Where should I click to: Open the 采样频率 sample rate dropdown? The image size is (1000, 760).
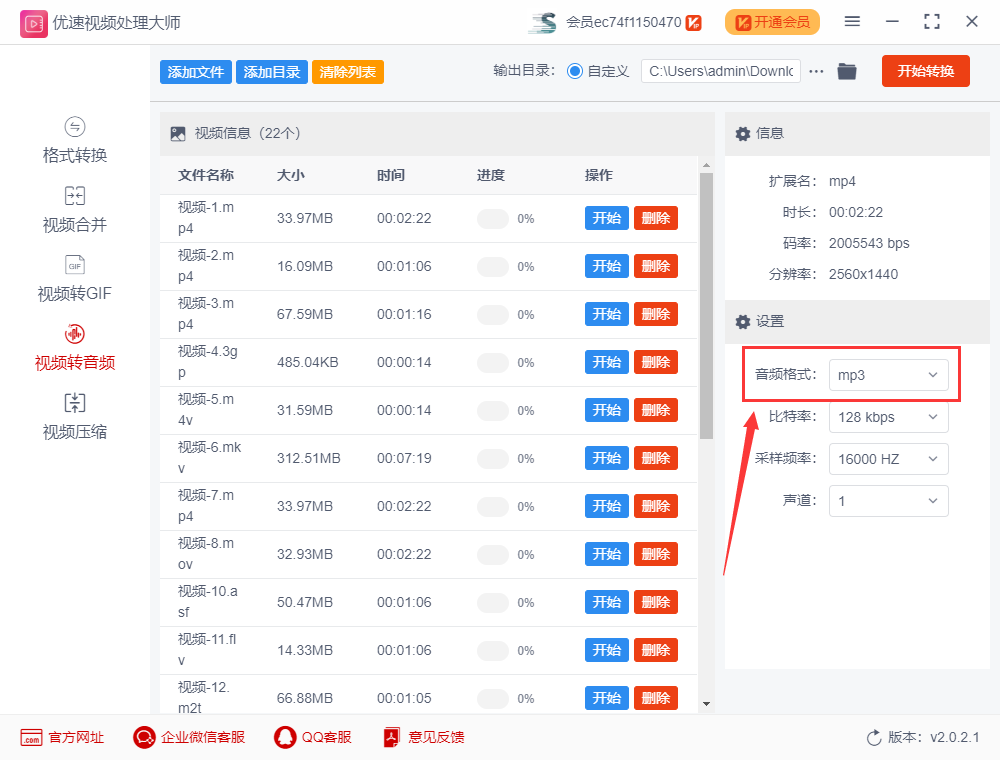point(888,459)
